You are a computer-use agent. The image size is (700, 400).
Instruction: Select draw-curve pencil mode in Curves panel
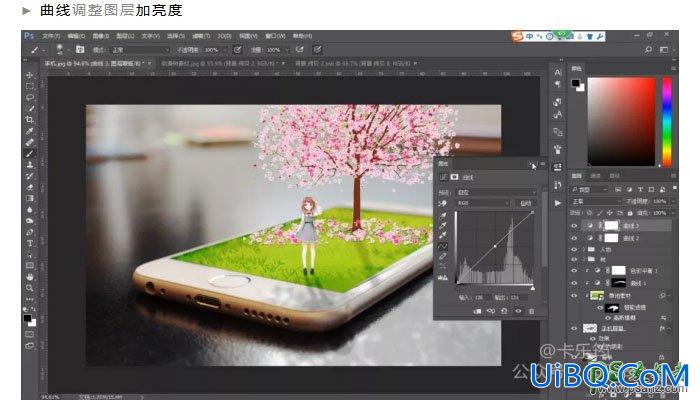point(443,256)
